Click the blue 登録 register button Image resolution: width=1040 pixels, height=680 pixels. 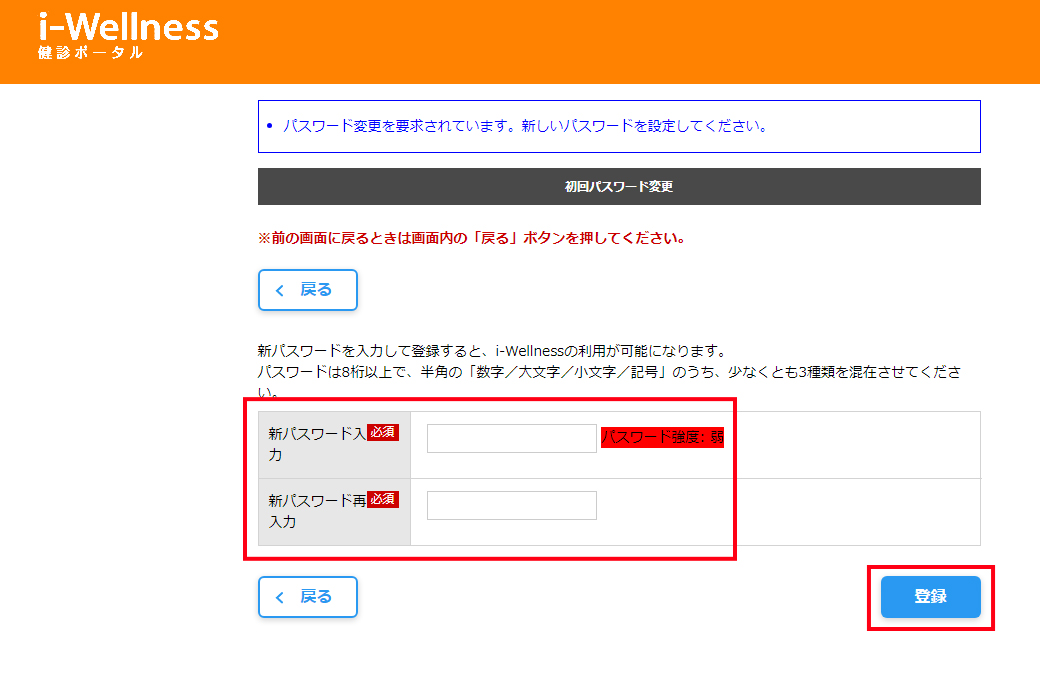(931, 597)
